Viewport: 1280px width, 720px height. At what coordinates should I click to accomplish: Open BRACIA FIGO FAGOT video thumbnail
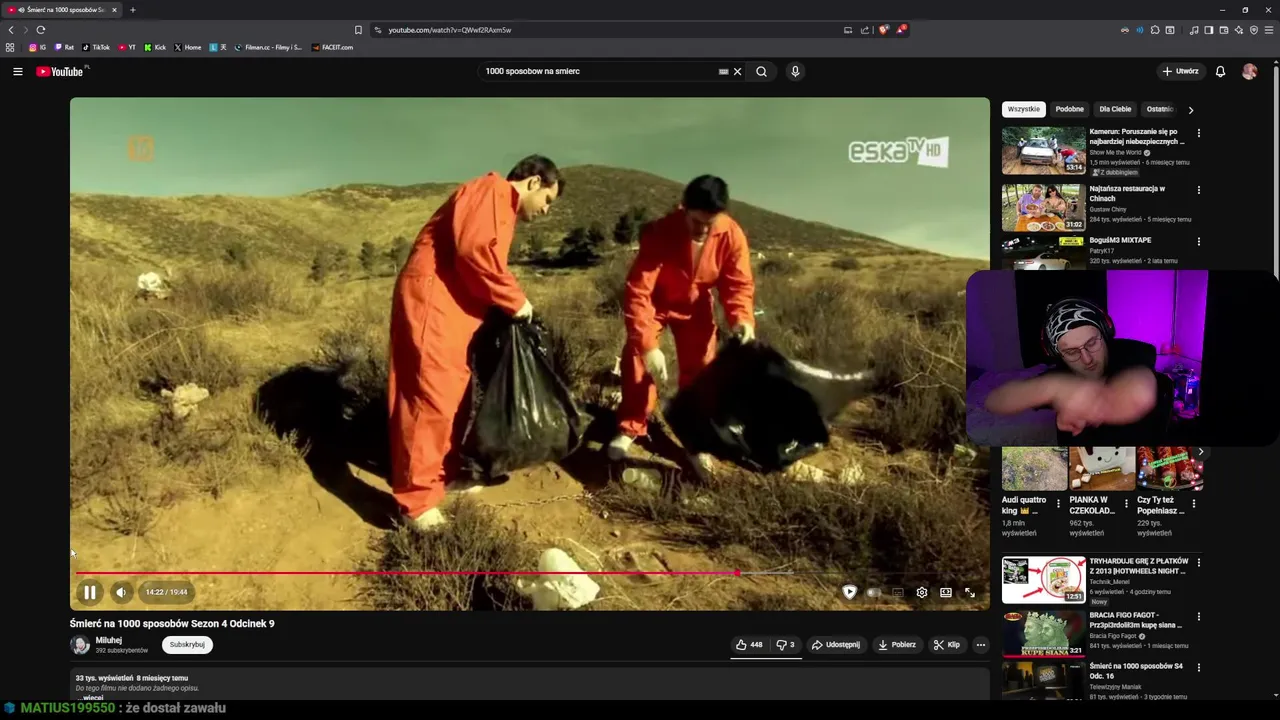[1043, 633]
